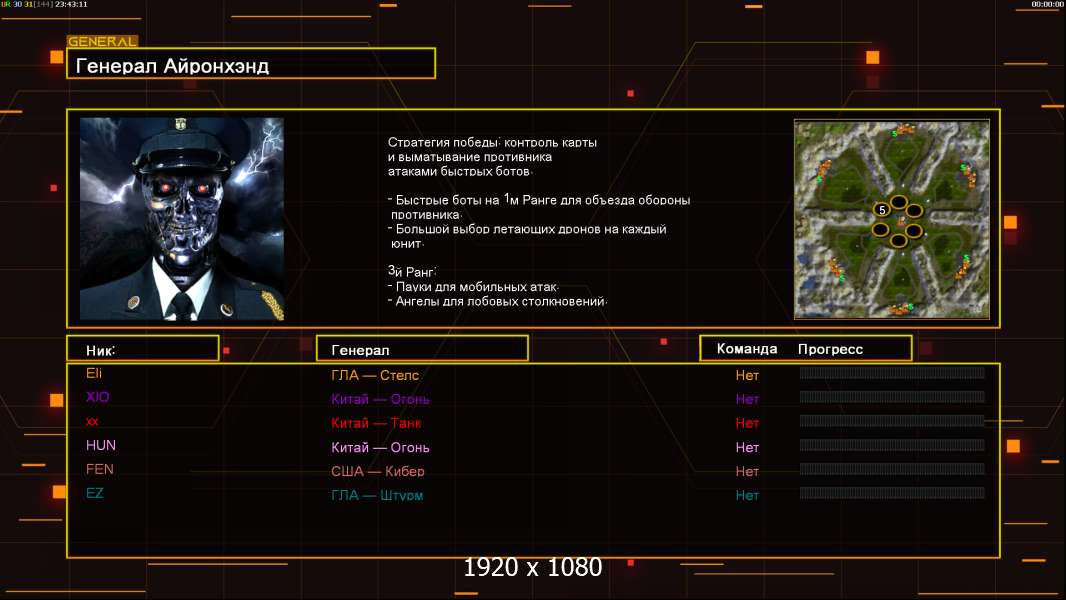Click the 'Прогресс' column header
The height and width of the screenshot is (600, 1066).
click(x=830, y=349)
